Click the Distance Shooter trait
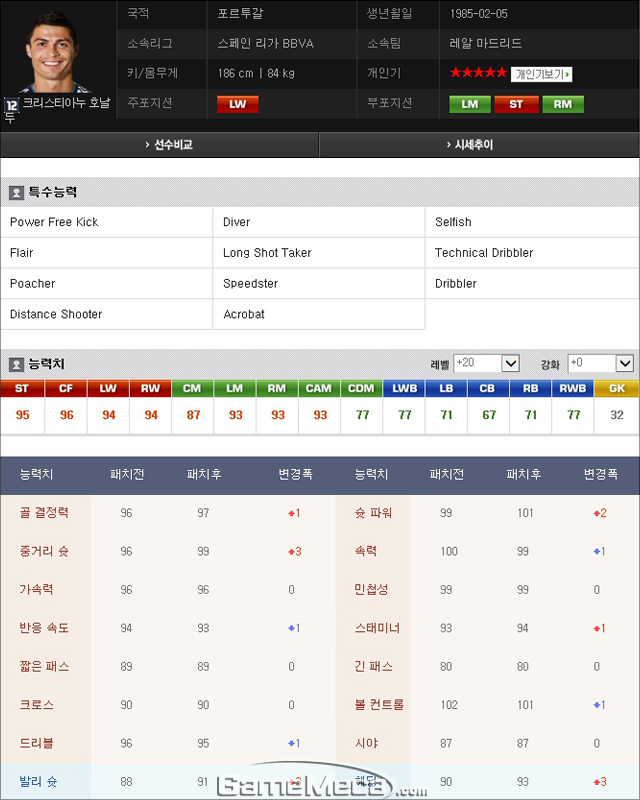The width and height of the screenshot is (640, 800). coord(56,314)
